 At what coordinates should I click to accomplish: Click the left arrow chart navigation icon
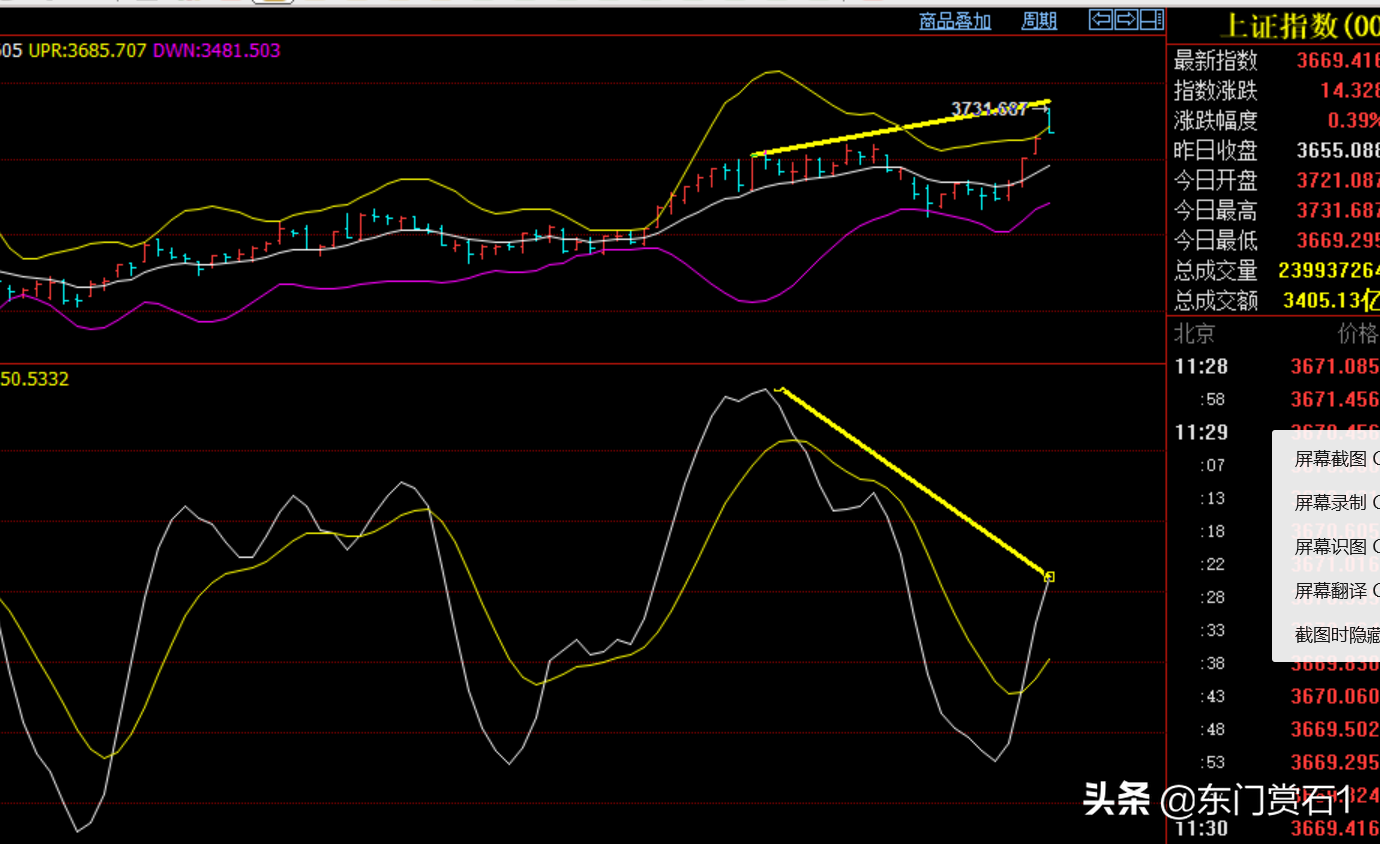(1101, 19)
